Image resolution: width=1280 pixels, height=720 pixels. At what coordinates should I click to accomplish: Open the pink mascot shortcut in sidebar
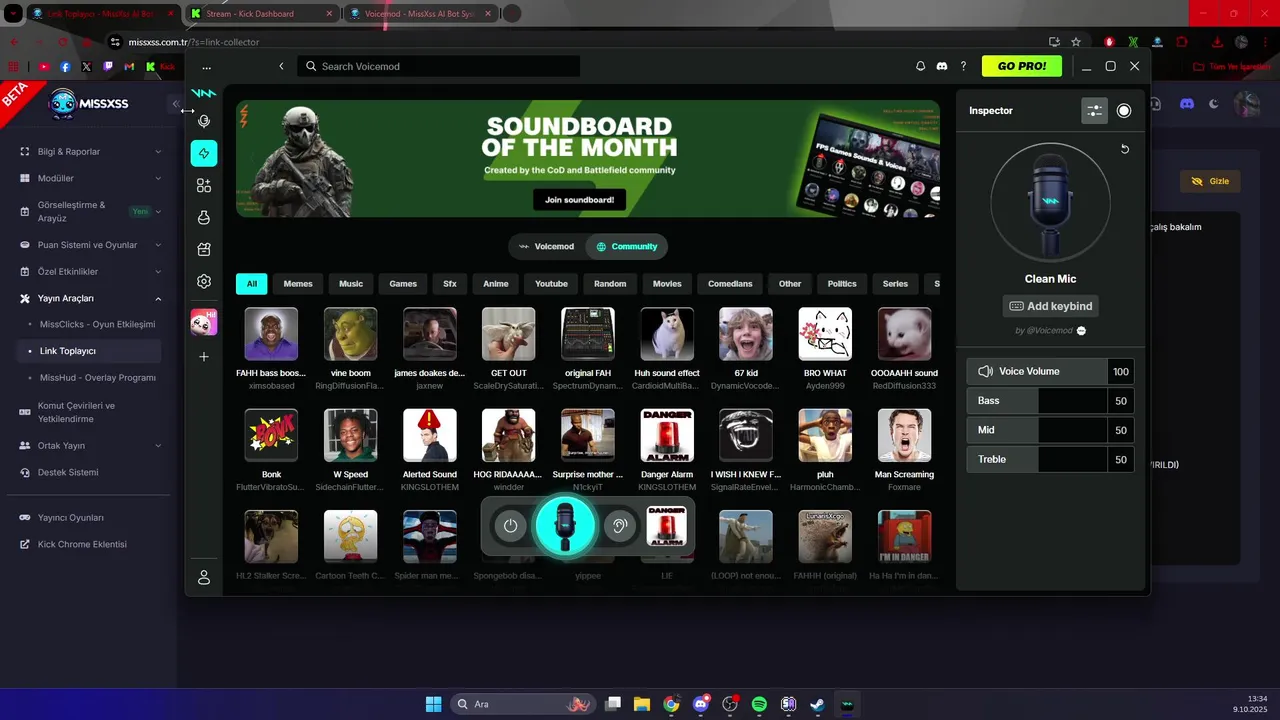click(x=204, y=322)
